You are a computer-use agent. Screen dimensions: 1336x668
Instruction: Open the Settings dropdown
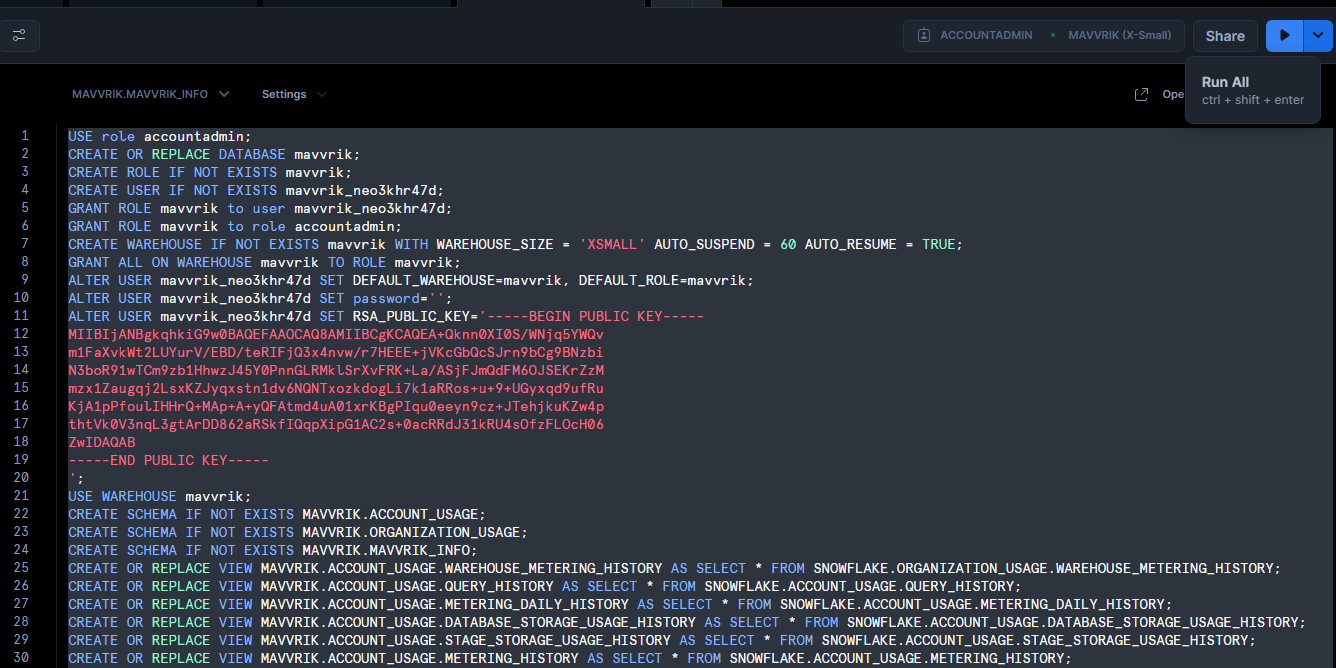[x=294, y=94]
